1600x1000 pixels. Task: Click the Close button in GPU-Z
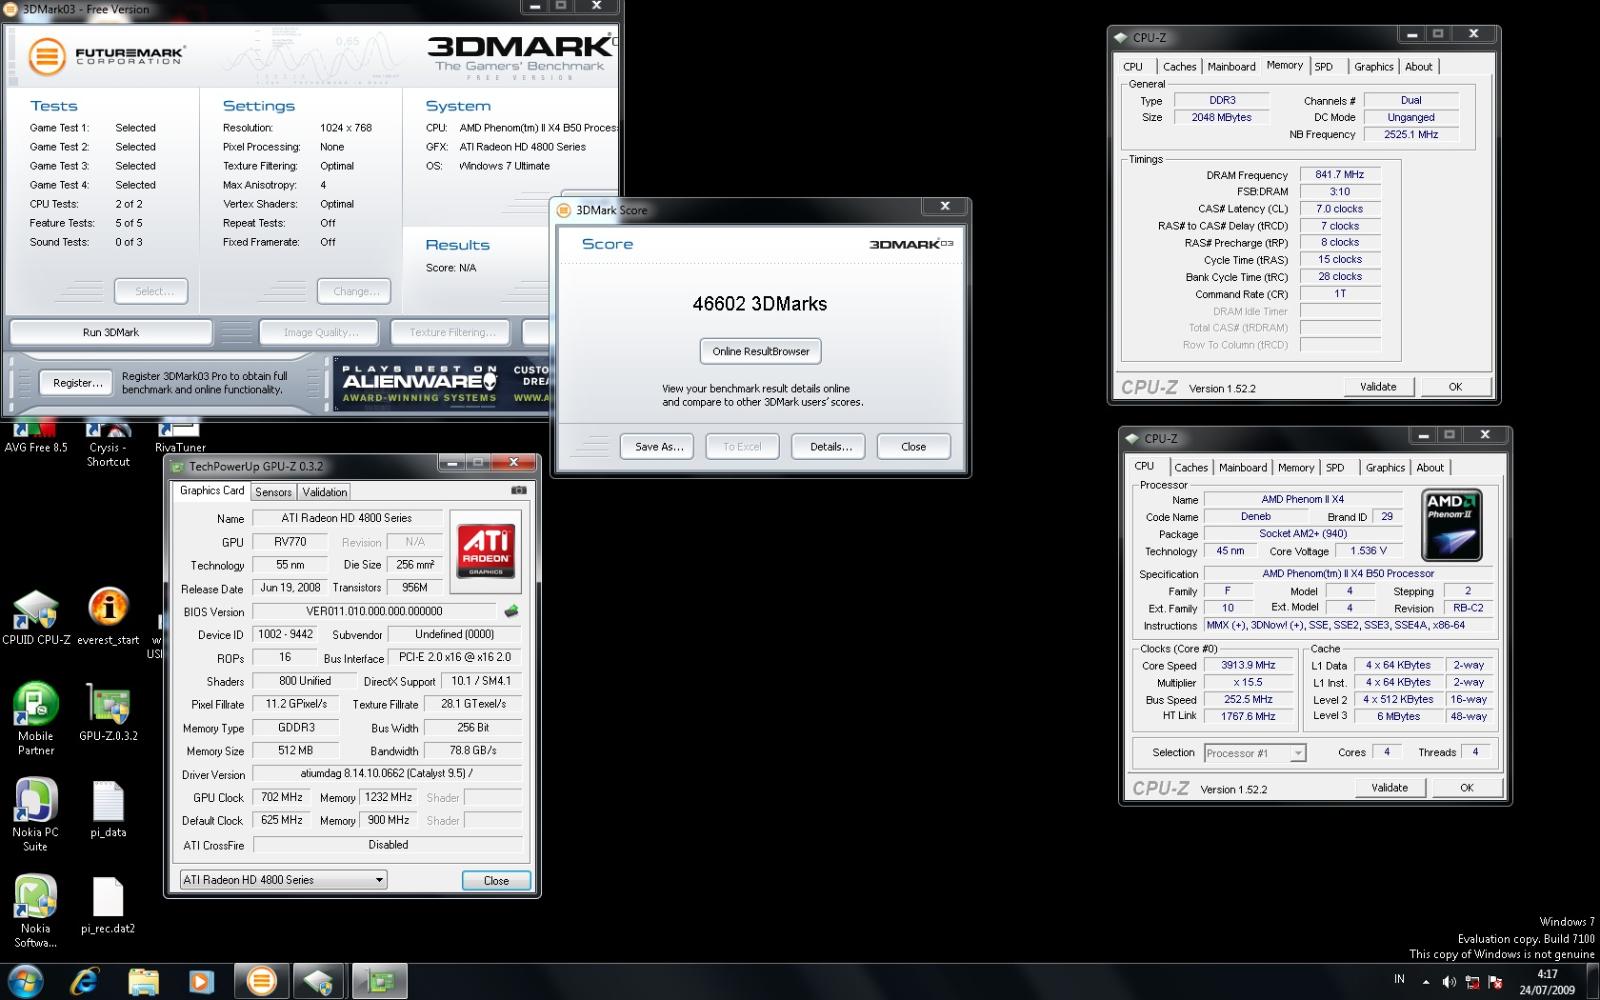click(x=496, y=881)
